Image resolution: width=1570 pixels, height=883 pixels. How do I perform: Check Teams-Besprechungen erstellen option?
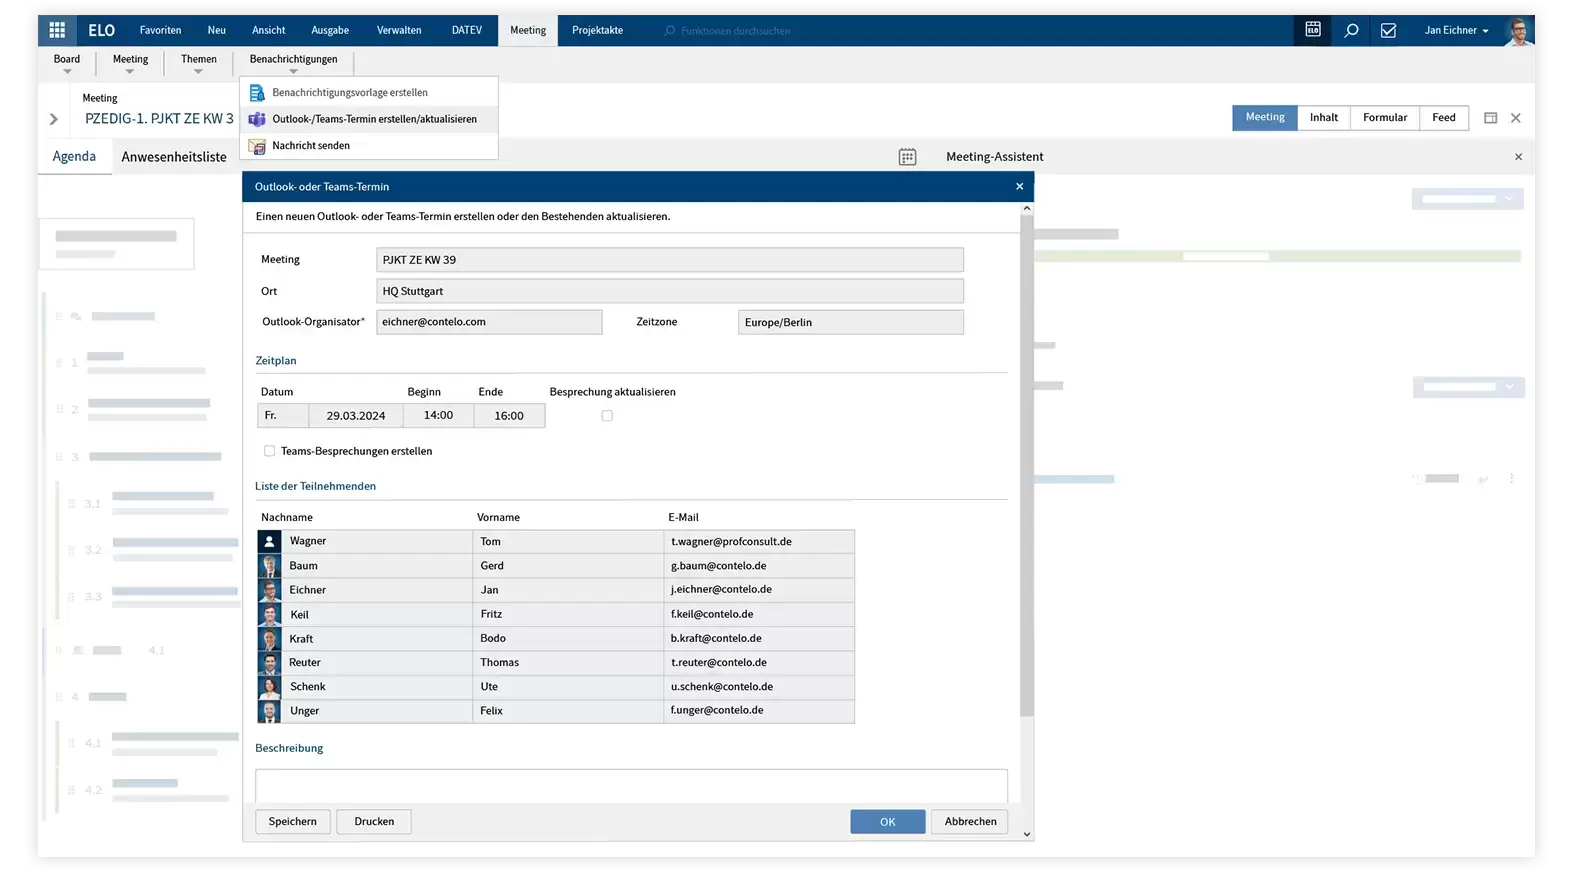269,451
